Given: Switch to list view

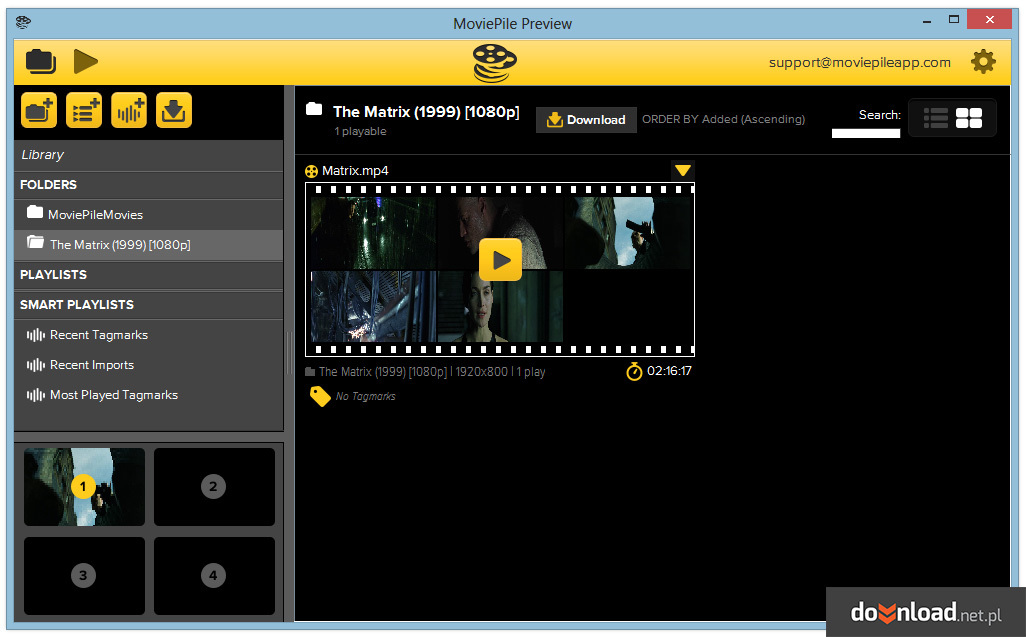Looking at the screenshot, I should [936, 118].
